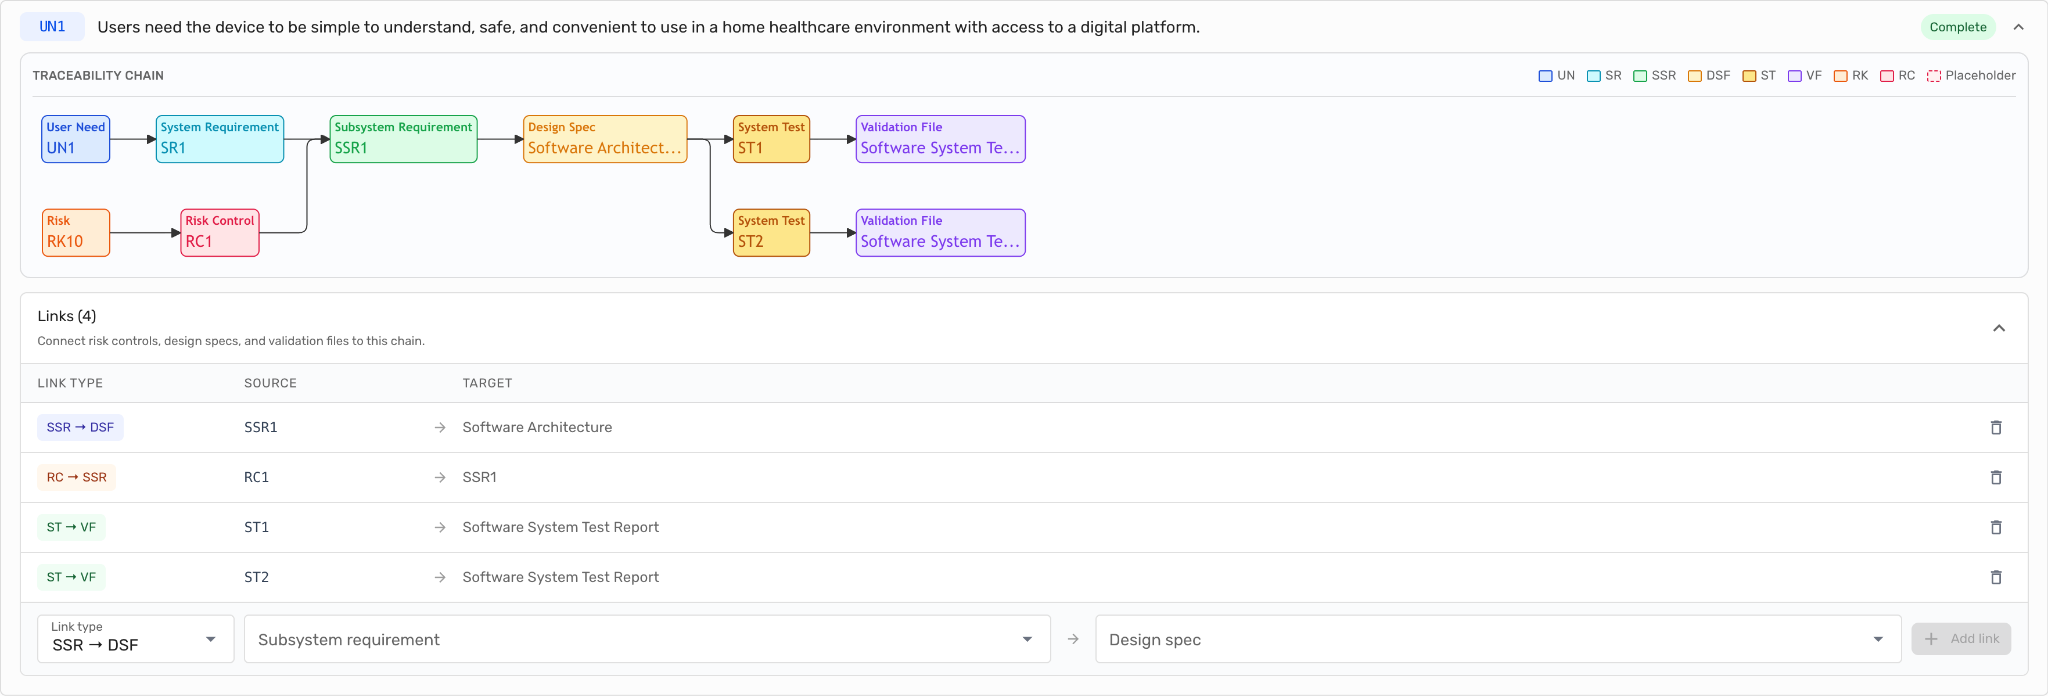Click the SR legend entry
This screenshot has height=696, width=2048.
coord(1604,76)
